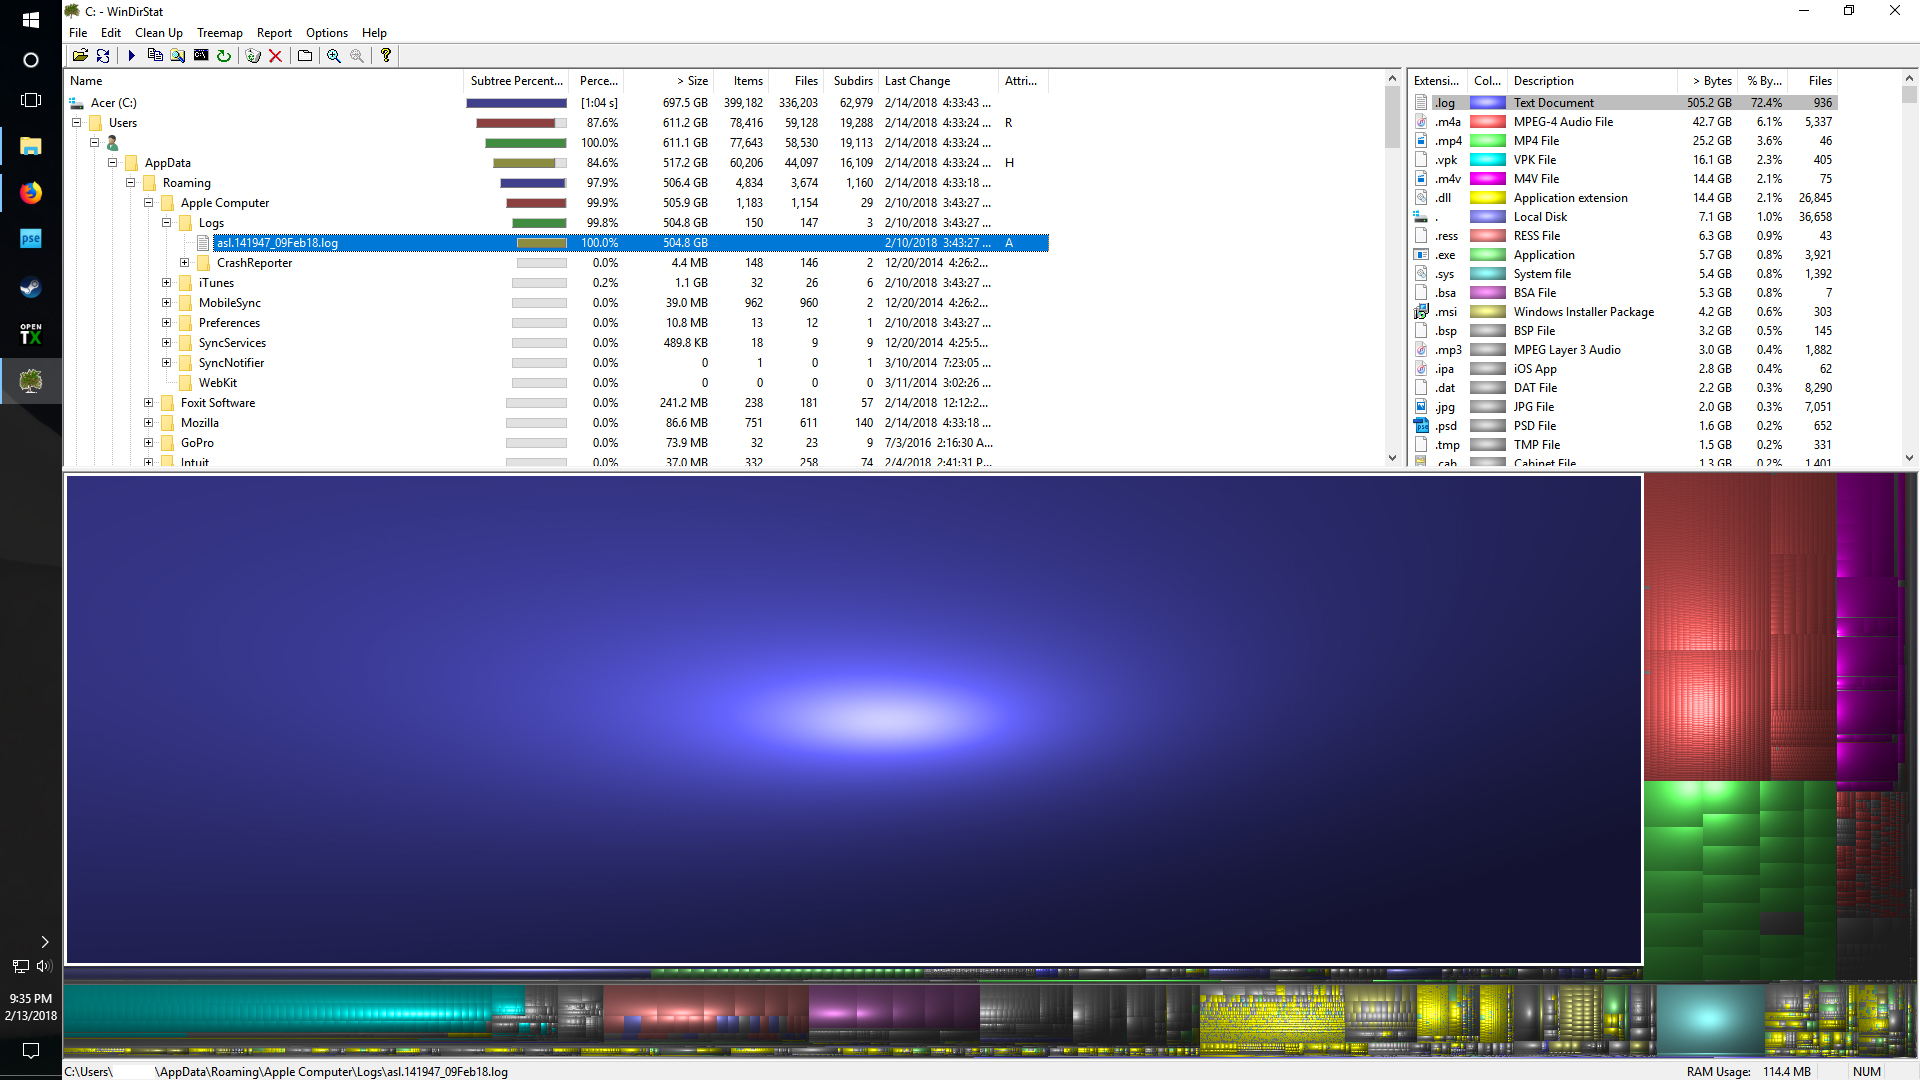Screen dimensions: 1920x1080
Task: Click the Copy Path toolbar icon
Action: 155,56
